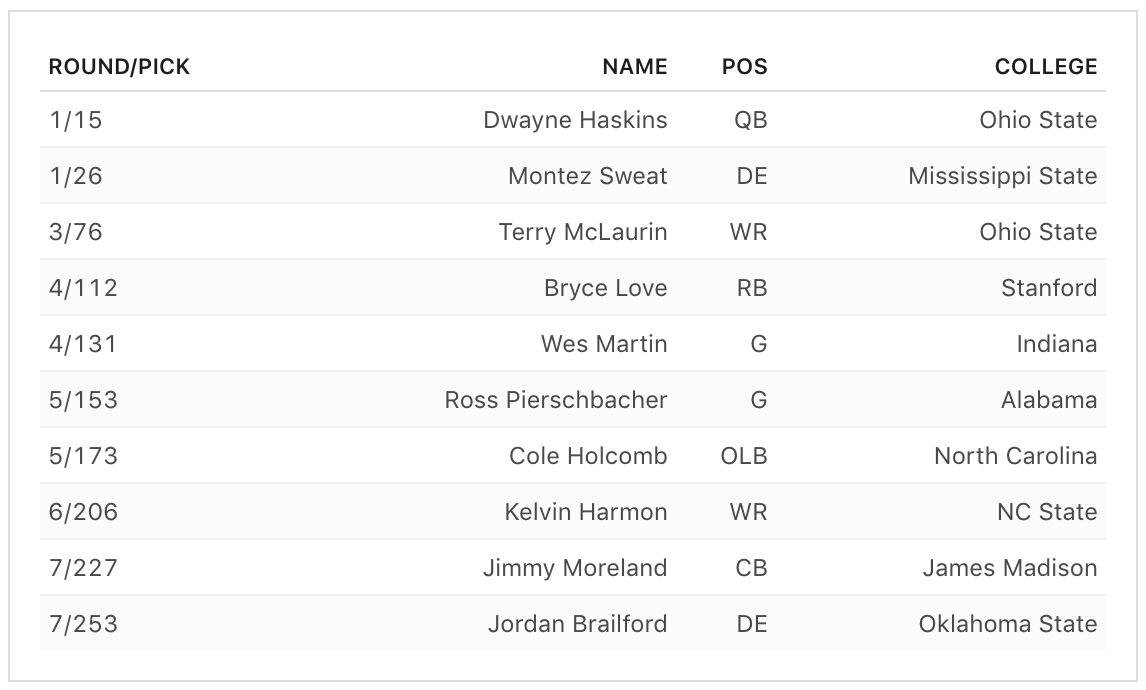This screenshot has height=690, width=1146.
Task: Click the COLLEGE column header
Action: pos(1045,67)
